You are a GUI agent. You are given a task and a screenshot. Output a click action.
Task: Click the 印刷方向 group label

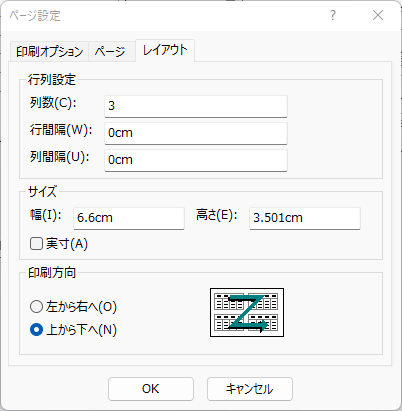(x=52, y=273)
